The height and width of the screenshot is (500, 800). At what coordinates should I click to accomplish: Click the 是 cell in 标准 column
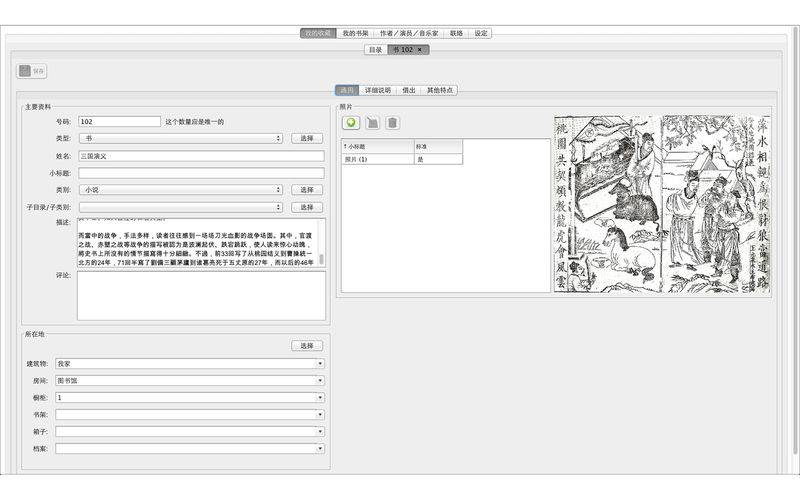[x=439, y=159]
